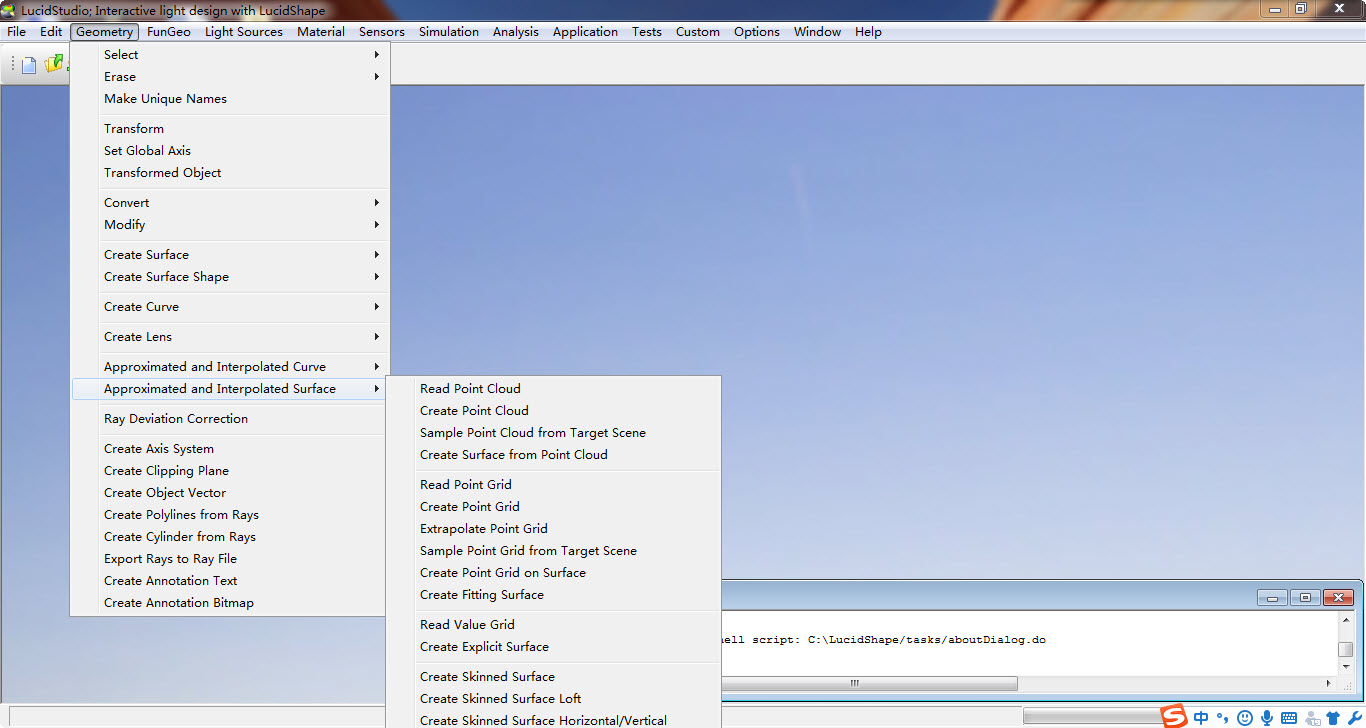
Task: Expand the Erase submenu
Action: point(229,77)
